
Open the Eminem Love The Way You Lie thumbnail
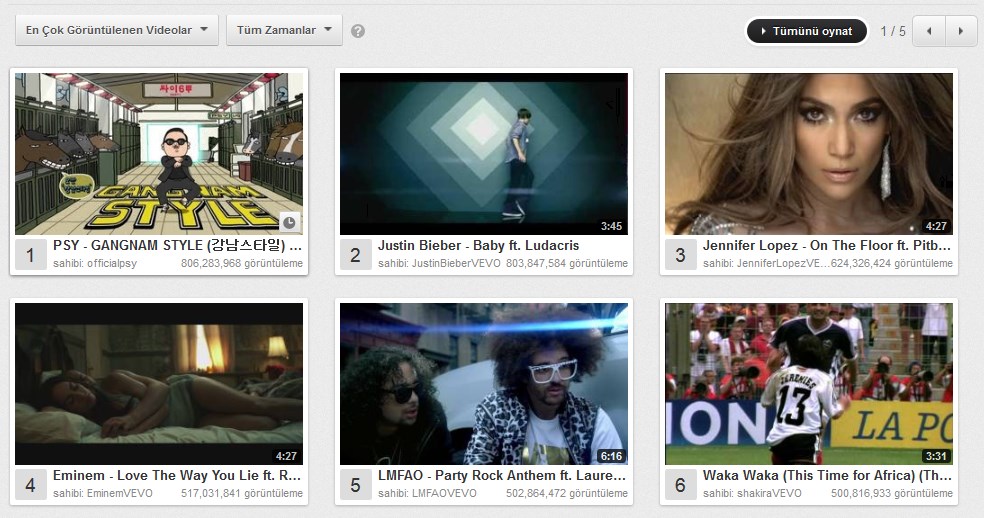[159, 384]
